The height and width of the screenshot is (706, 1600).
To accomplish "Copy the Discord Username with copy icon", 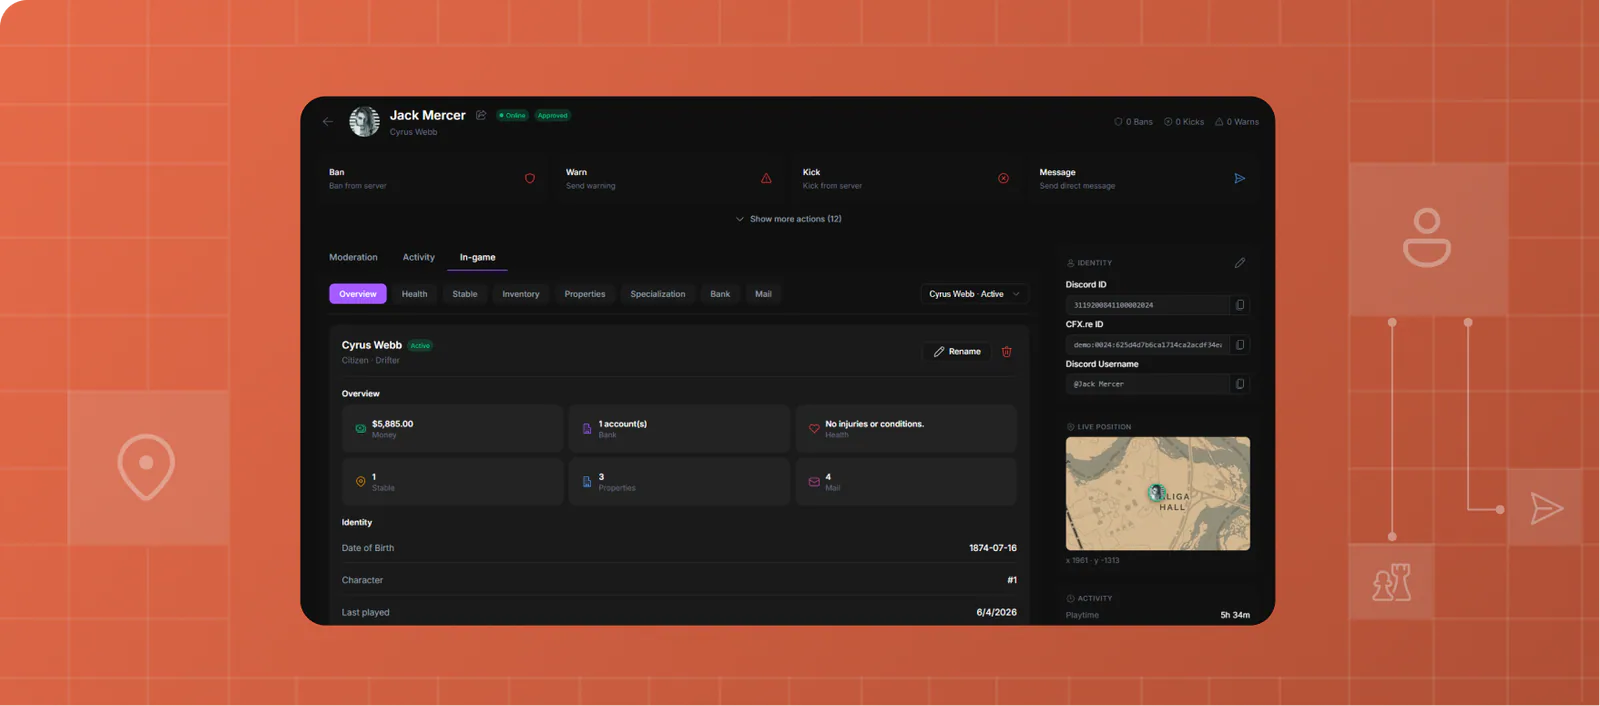I will (x=1240, y=384).
